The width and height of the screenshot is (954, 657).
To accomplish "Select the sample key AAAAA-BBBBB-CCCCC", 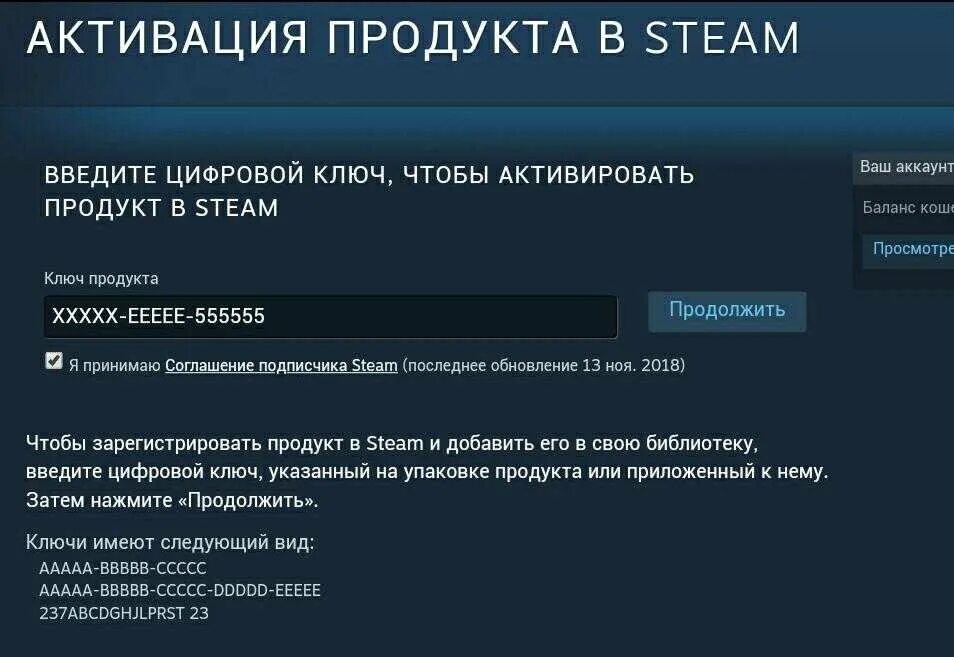I will coord(123,568).
